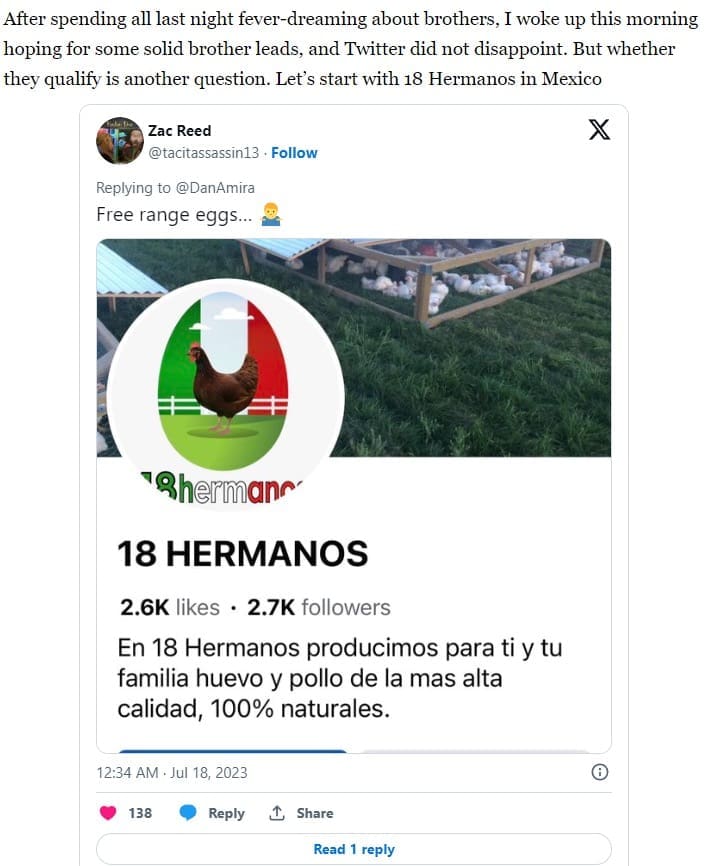Screen dimensions: 707x866
Task: Click the tweet timestamp Jul 18, 2023
Action: point(172,772)
